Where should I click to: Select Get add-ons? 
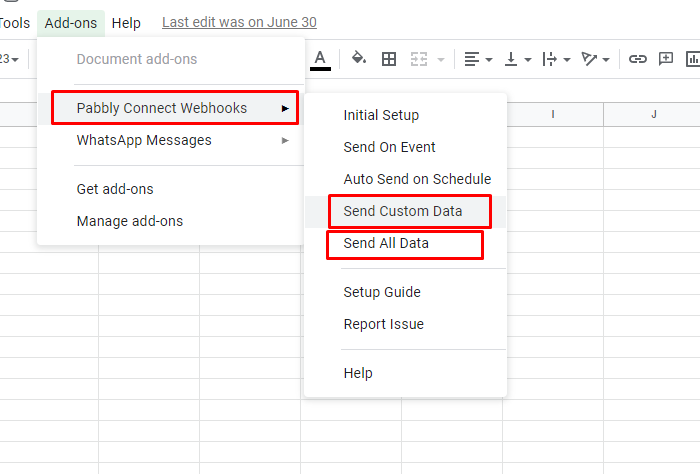171,189
